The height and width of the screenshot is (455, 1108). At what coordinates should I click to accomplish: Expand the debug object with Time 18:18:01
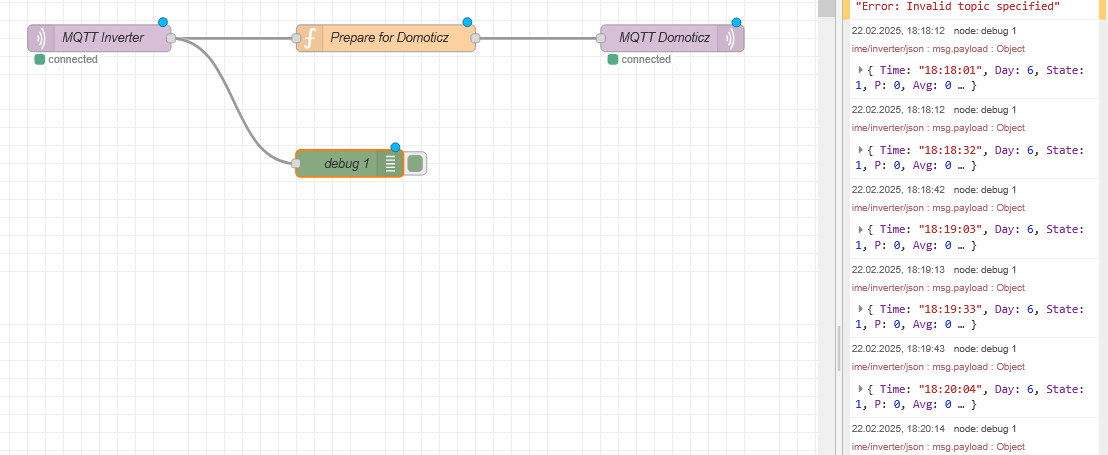tap(861, 69)
